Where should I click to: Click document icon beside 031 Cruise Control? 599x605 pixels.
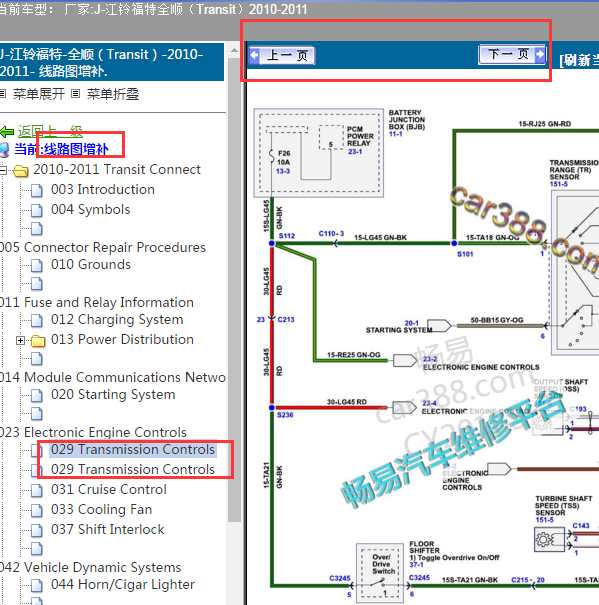[x=37, y=490]
